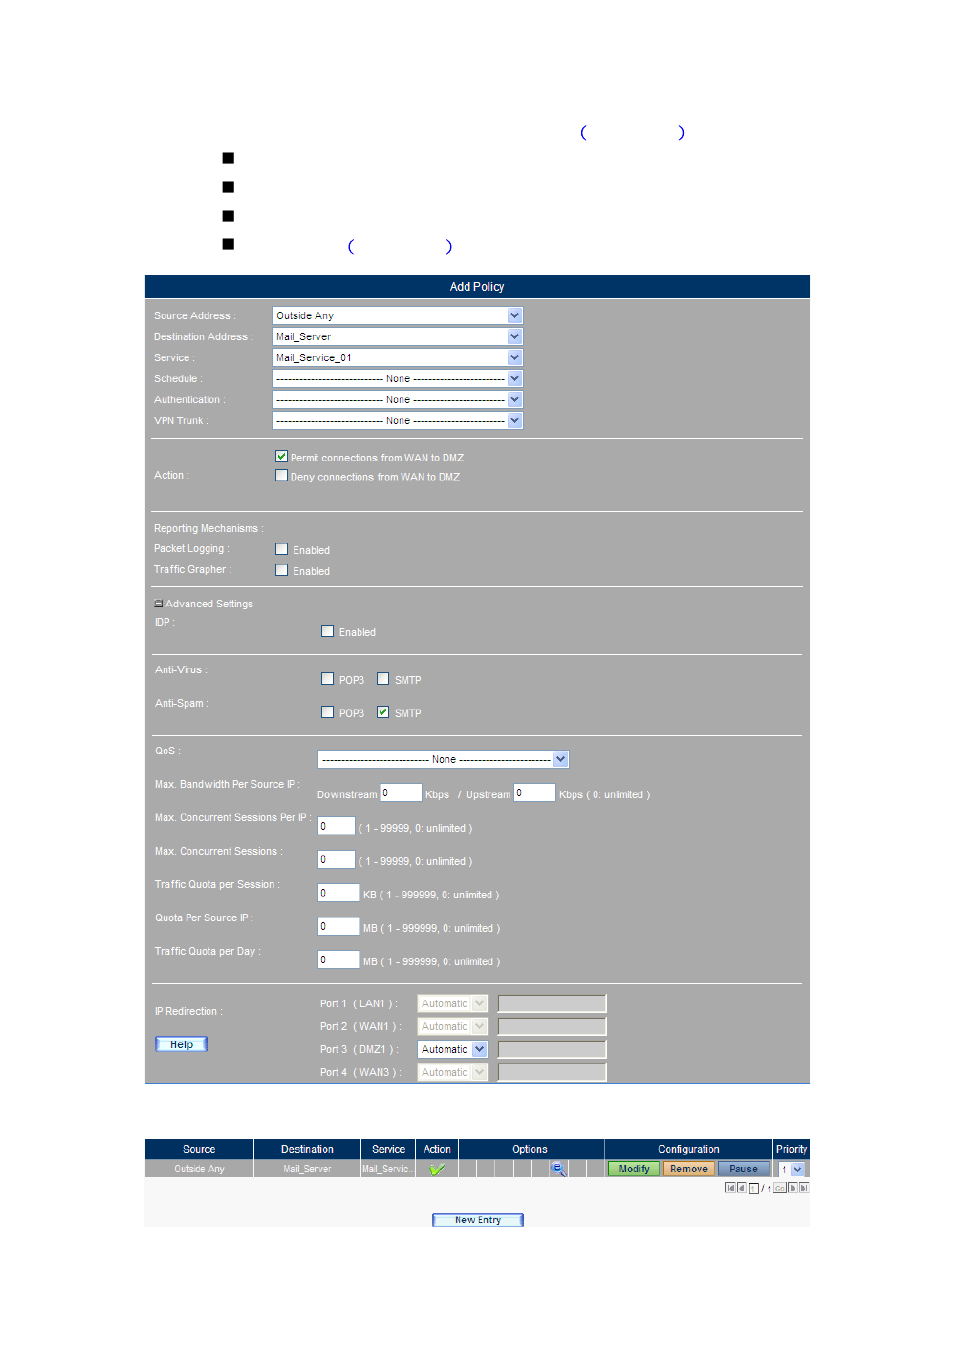Image resolution: width=954 pixels, height=1350 pixels.
Task: Uncheck Anti-Spam SMTP checkbox
Action: [383, 712]
